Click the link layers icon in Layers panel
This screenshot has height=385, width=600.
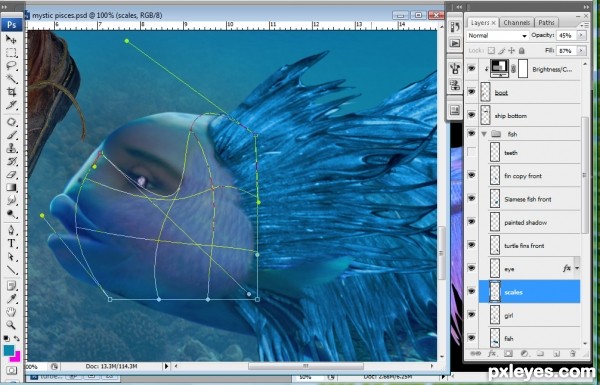tap(475, 354)
